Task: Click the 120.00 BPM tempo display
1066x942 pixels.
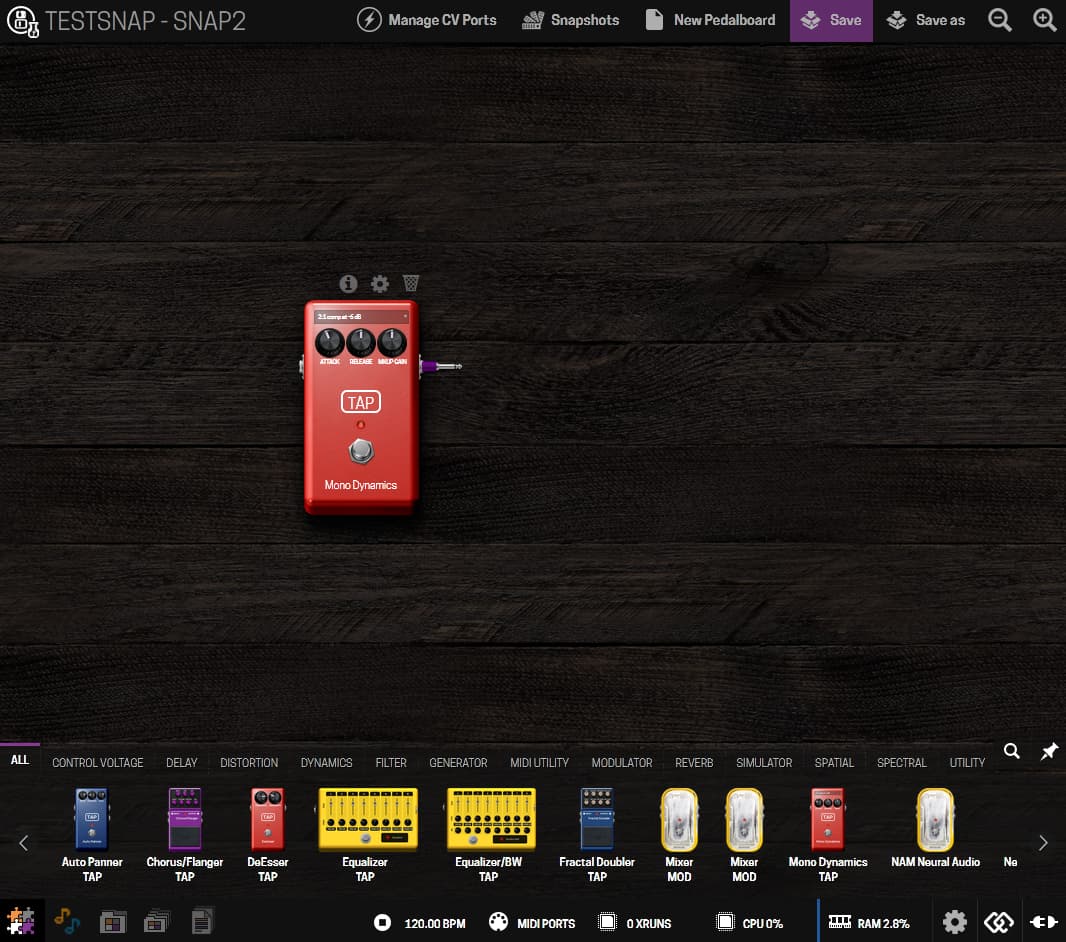Action: pyautogui.click(x=434, y=923)
